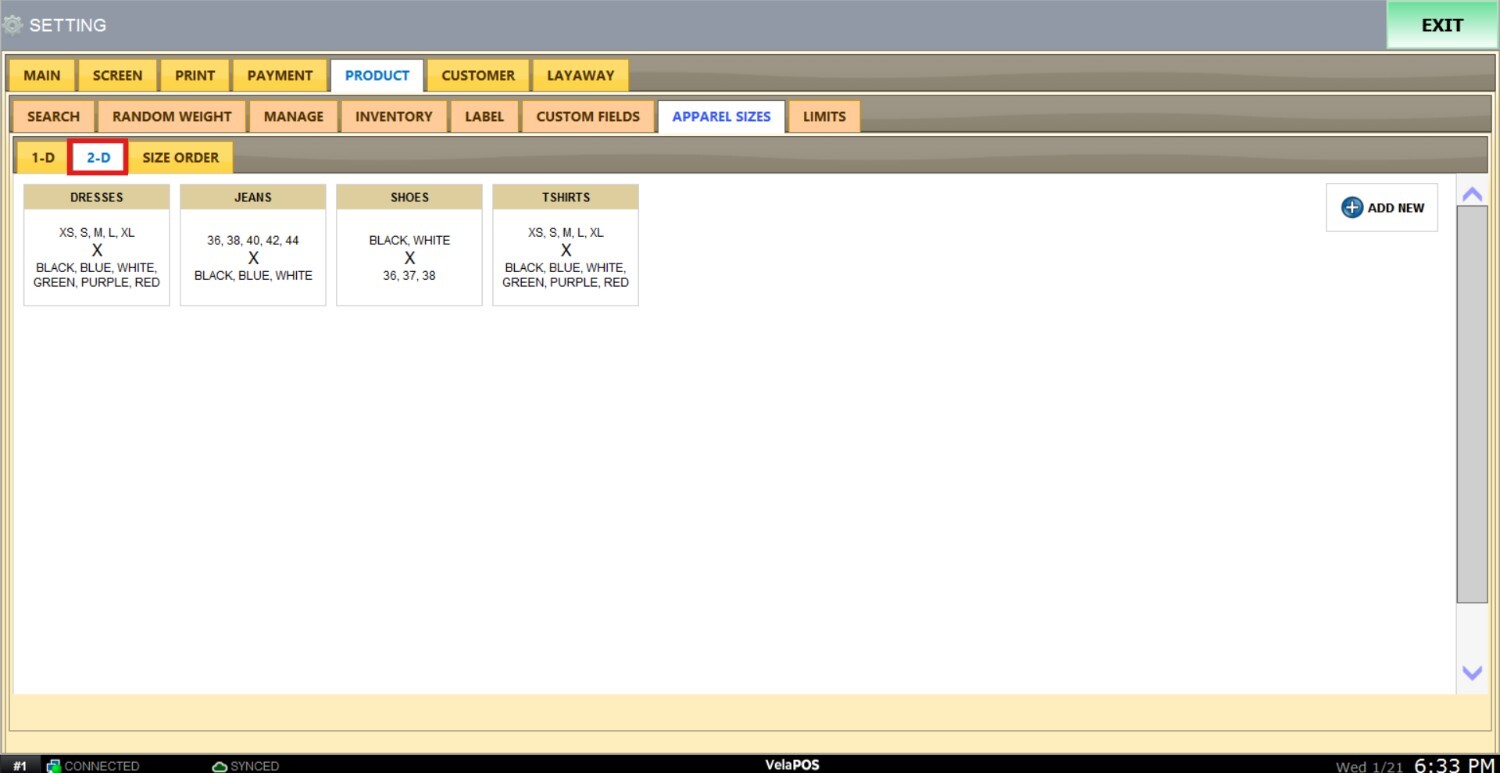Image resolution: width=1500 pixels, height=773 pixels.
Task: Switch to the 1-D tab
Action: coord(42,158)
